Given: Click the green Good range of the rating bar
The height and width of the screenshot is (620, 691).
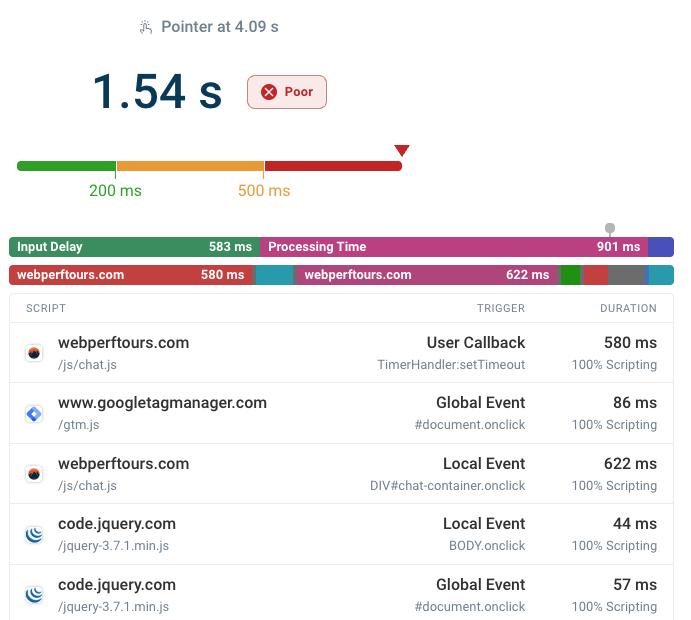Looking at the screenshot, I should click(x=66, y=166).
